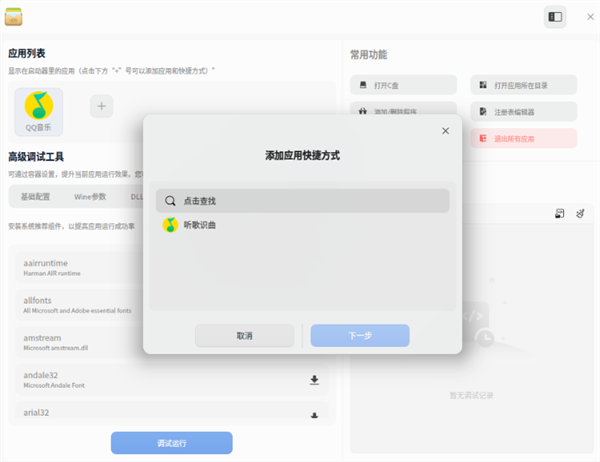Open 注册表编辑器

tap(523, 112)
